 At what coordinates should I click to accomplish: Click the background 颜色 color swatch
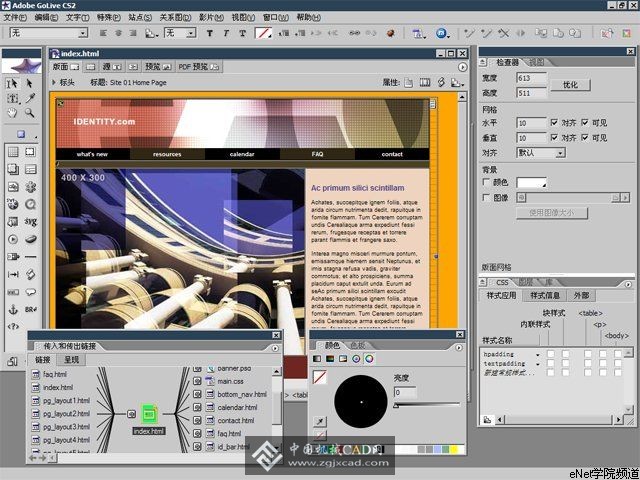click(x=531, y=182)
